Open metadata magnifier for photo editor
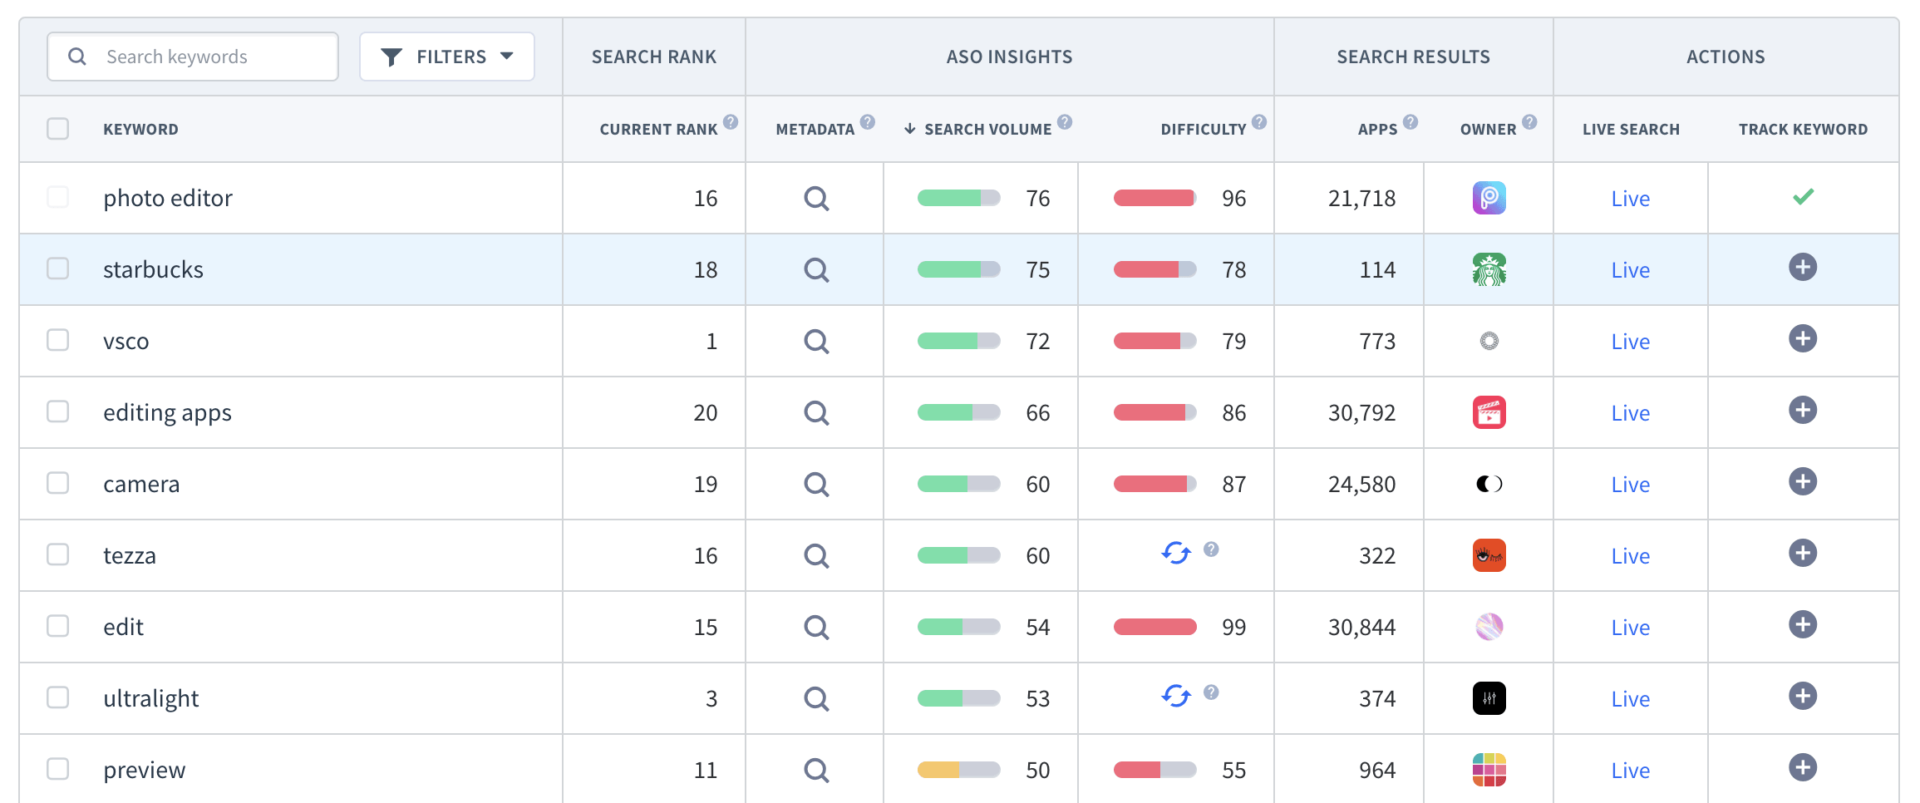Screen dimensions: 1920x803 coord(816,198)
